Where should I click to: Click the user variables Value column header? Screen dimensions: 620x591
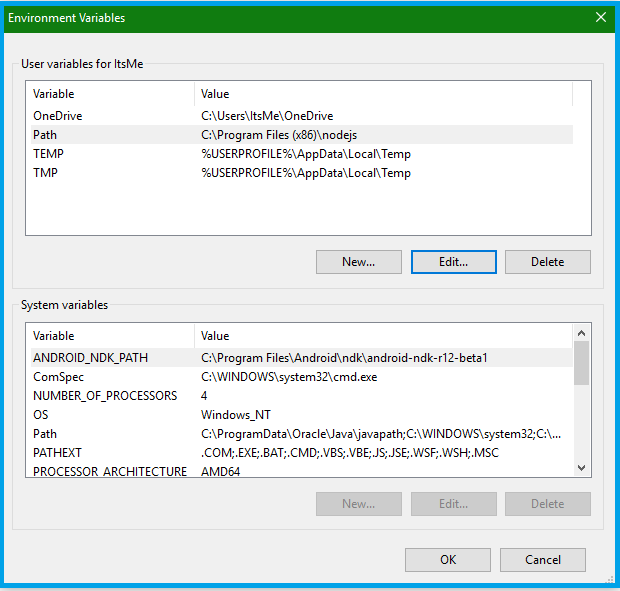(383, 94)
